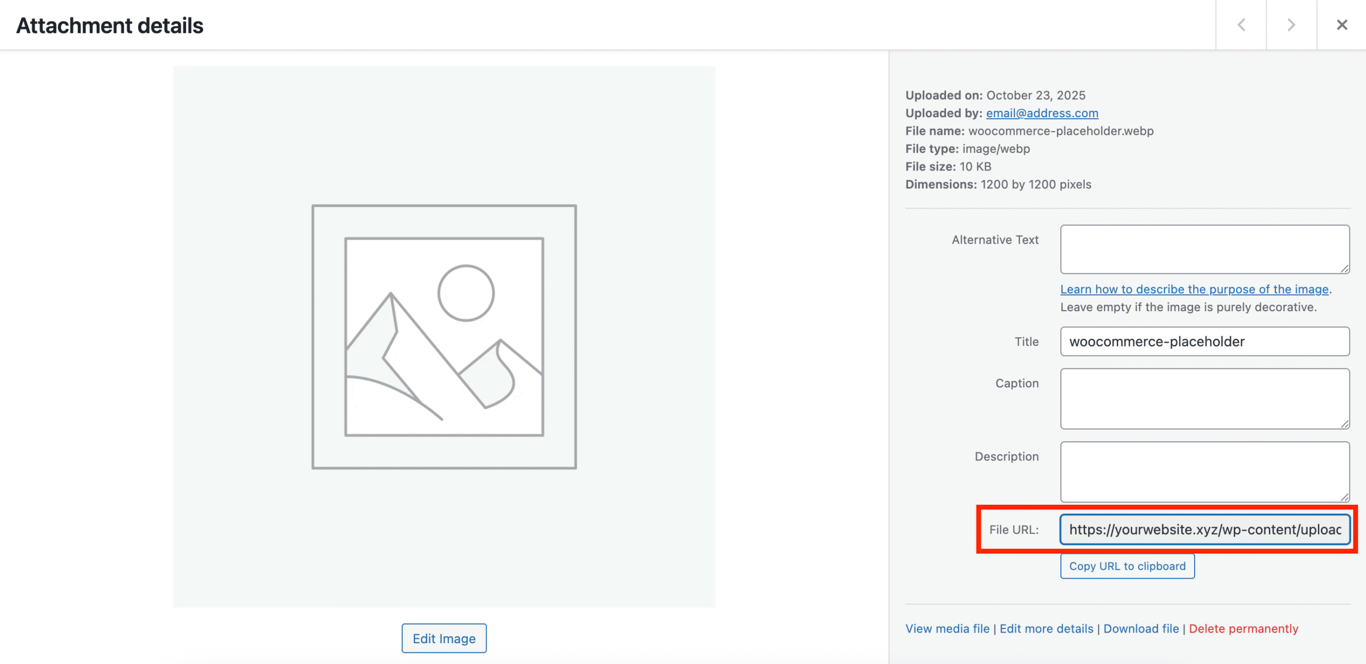
Task: Click Delete permanently
Action: tap(1243, 628)
